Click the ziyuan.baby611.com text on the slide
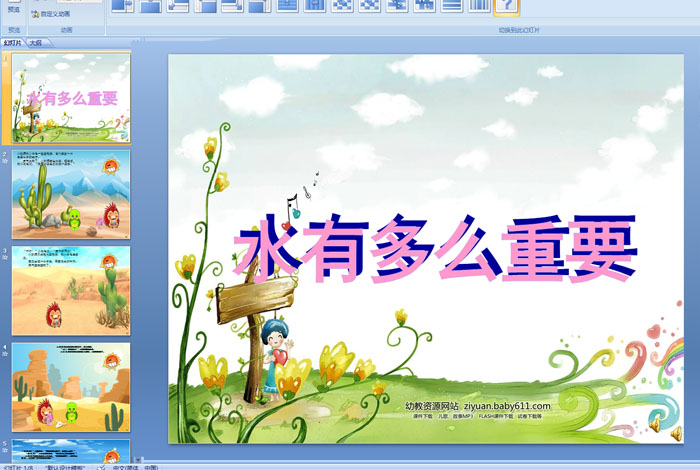The width and height of the screenshot is (700, 470). (507, 406)
